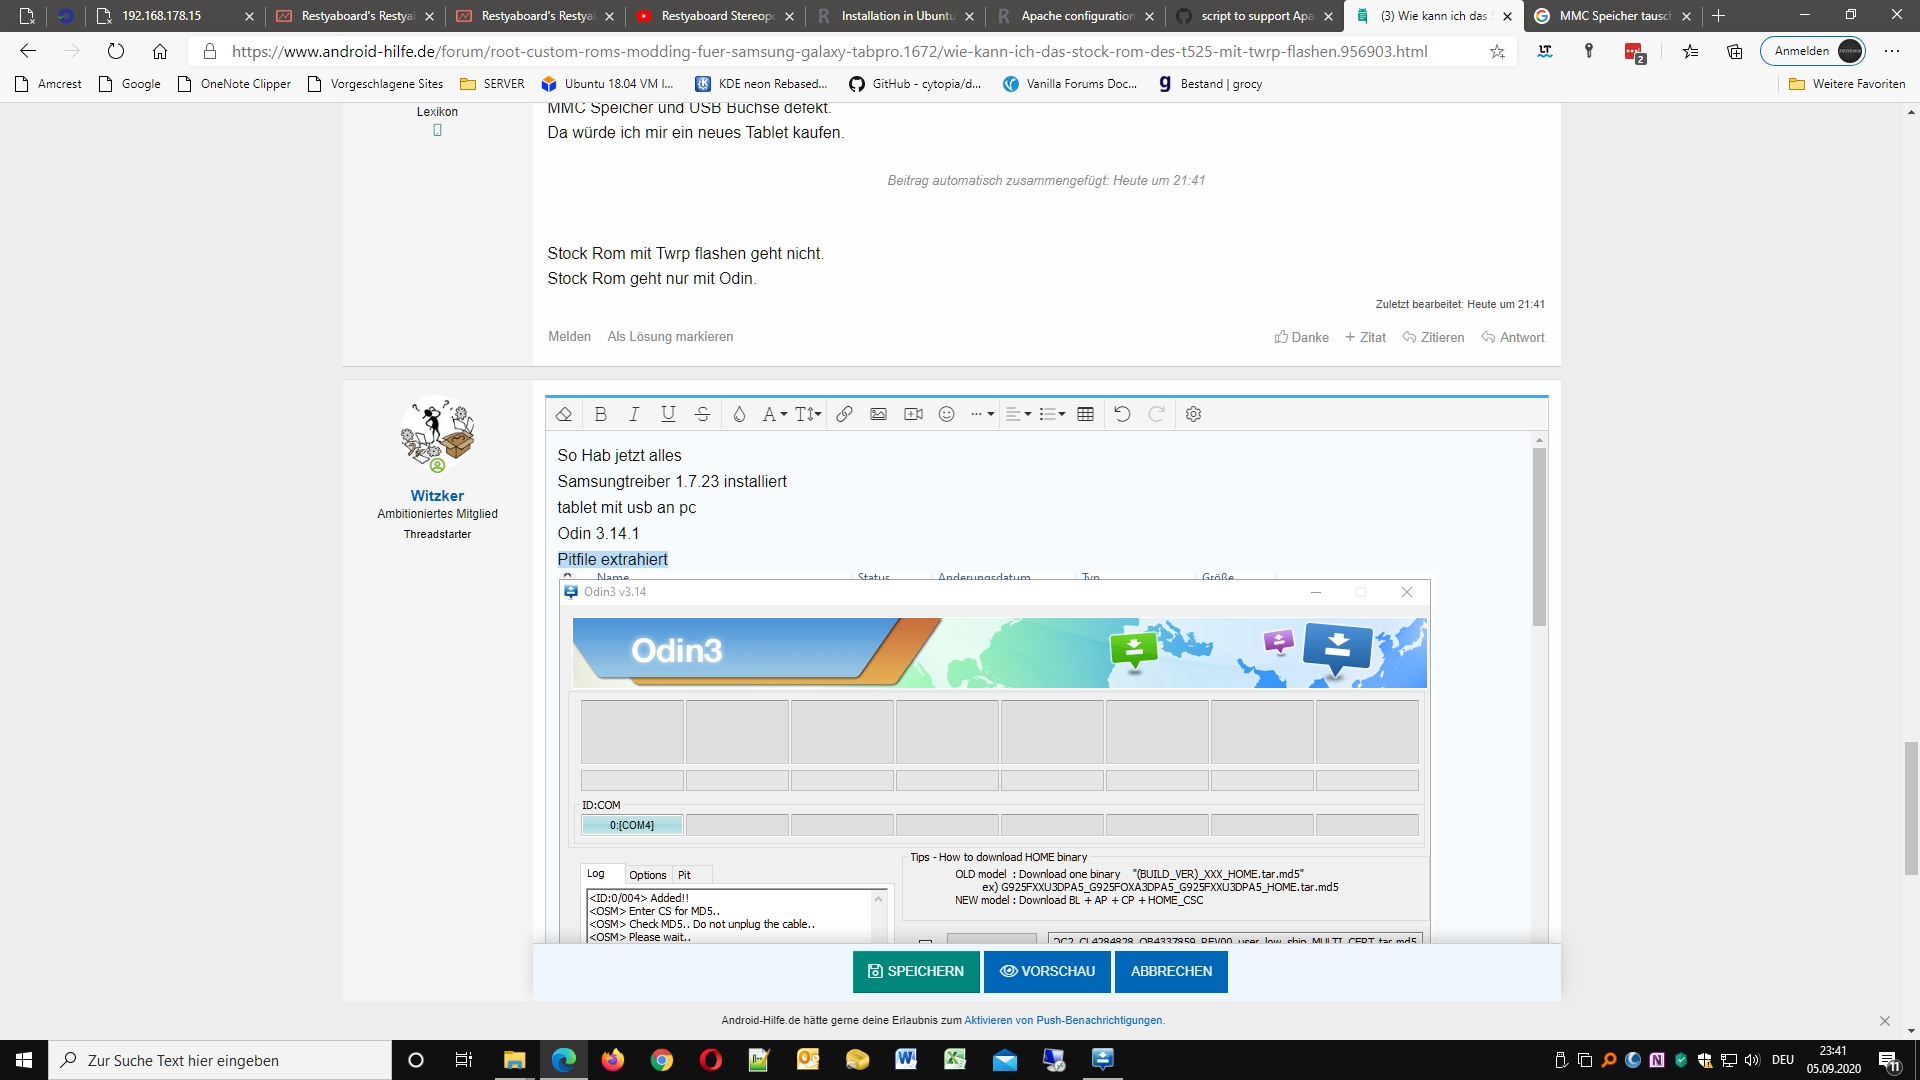Go to browser home page
The image size is (1920, 1080).
pos(160,51)
